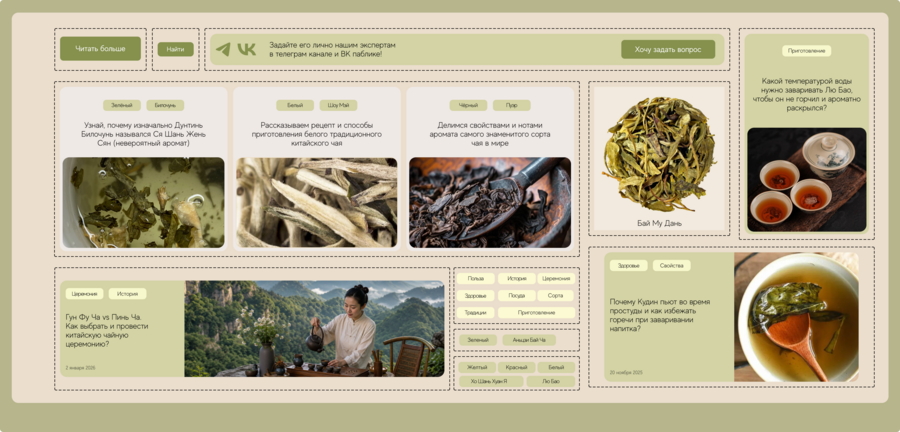
Task: Click the Telegram paper plane icon
Action: (x=223, y=49)
